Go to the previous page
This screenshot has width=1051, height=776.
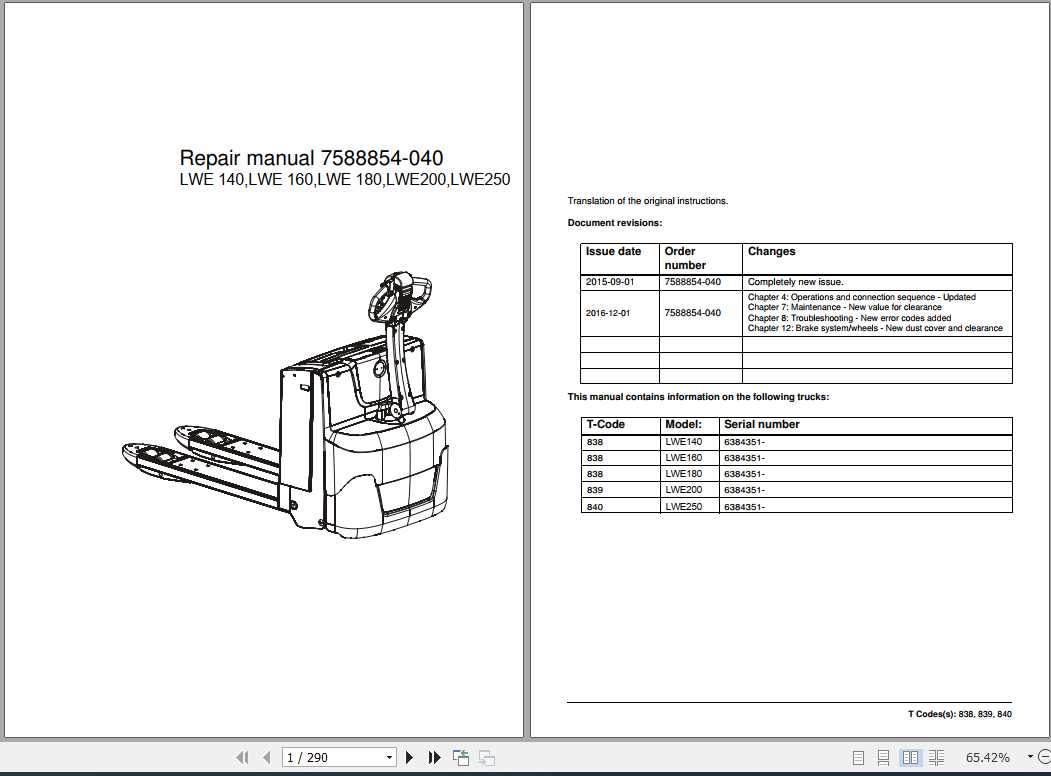click(265, 757)
